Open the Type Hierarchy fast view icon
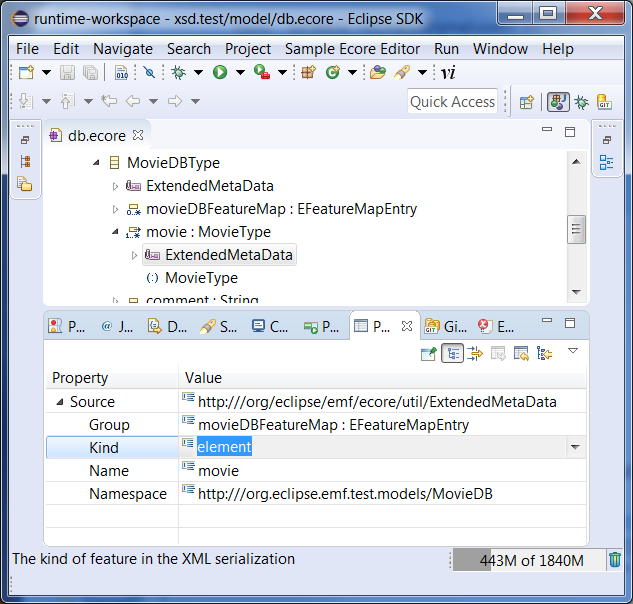 (x=25, y=161)
